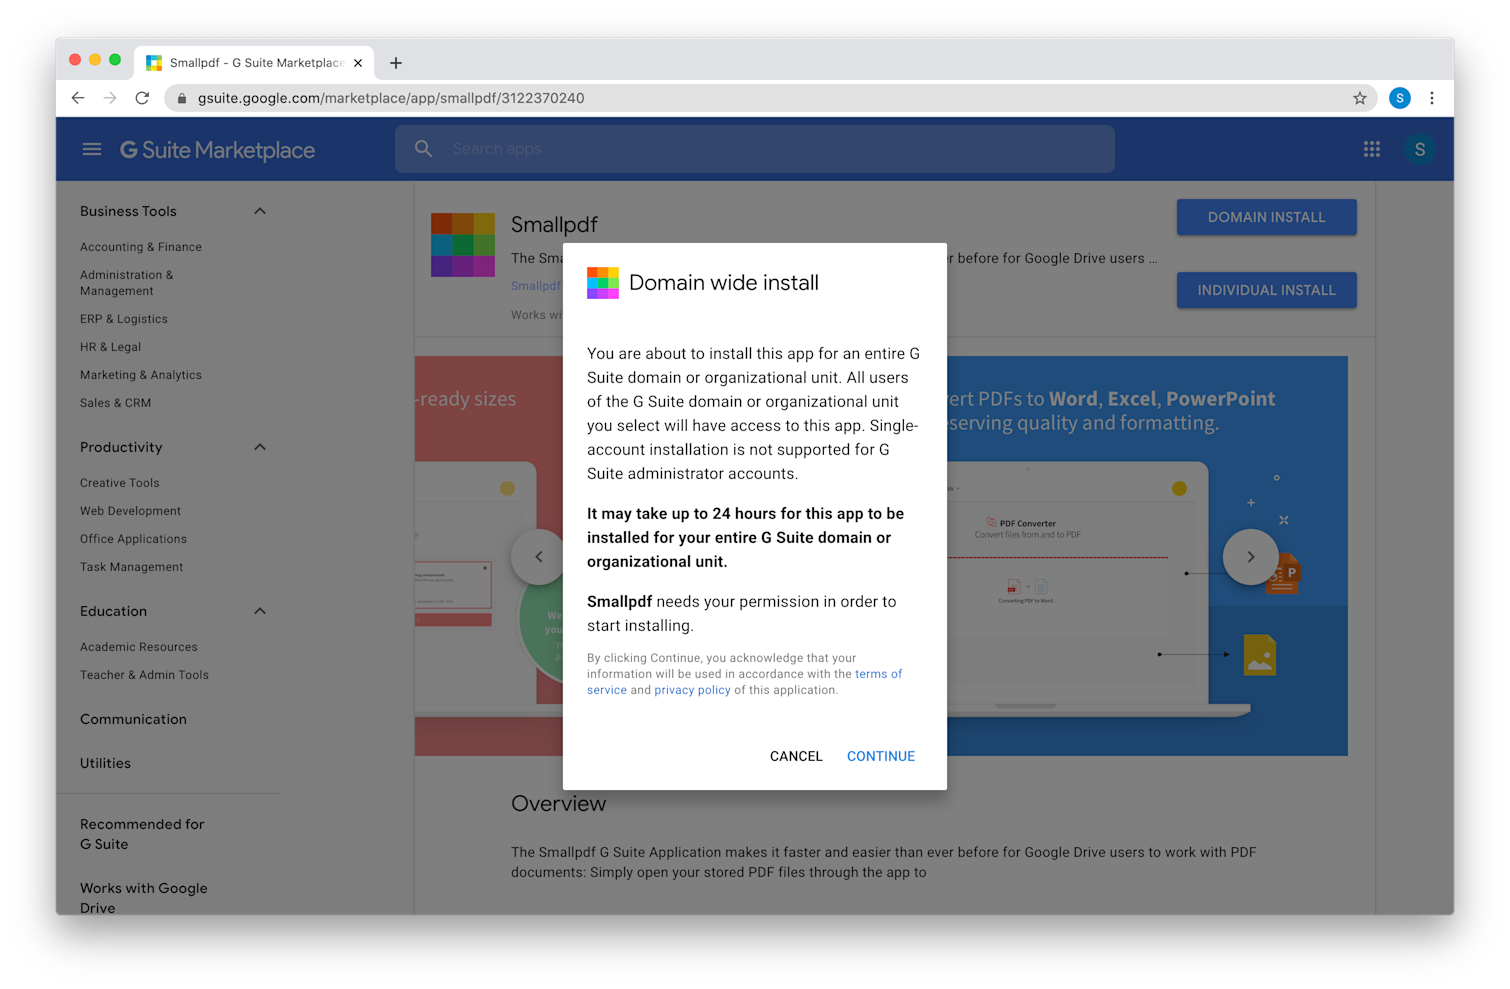Open the Task Management category
Viewport: 1510px width, 989px height.
132,567
